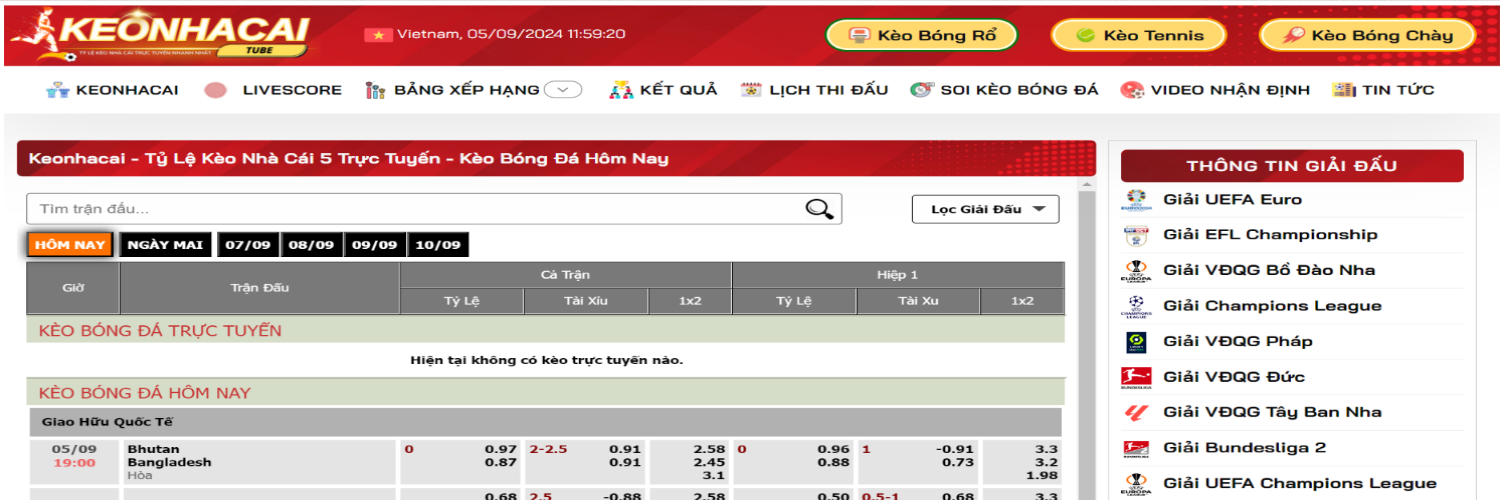Click the LaLiga logo for Tây Ban Nha
1500x500 pixels.
(x=1137, y=412)
